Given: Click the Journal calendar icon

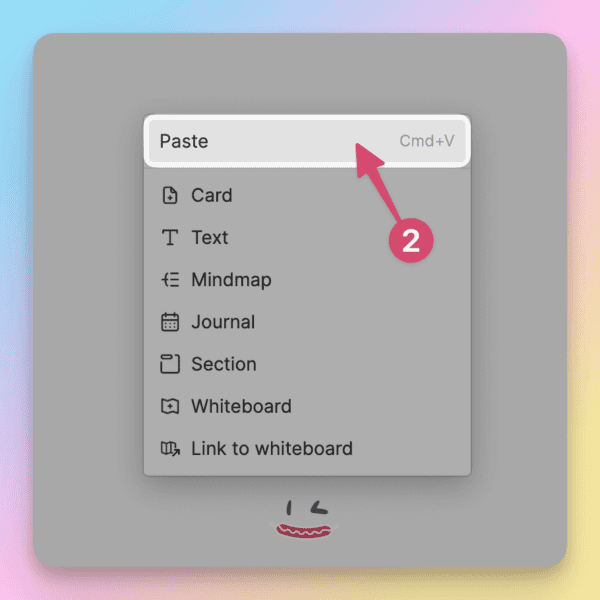Looking at the screenshot, I should [x=170, y=322].
